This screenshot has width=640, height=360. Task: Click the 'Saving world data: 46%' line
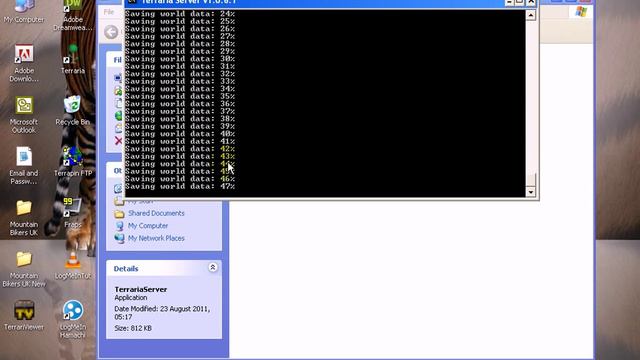point(180,179)
